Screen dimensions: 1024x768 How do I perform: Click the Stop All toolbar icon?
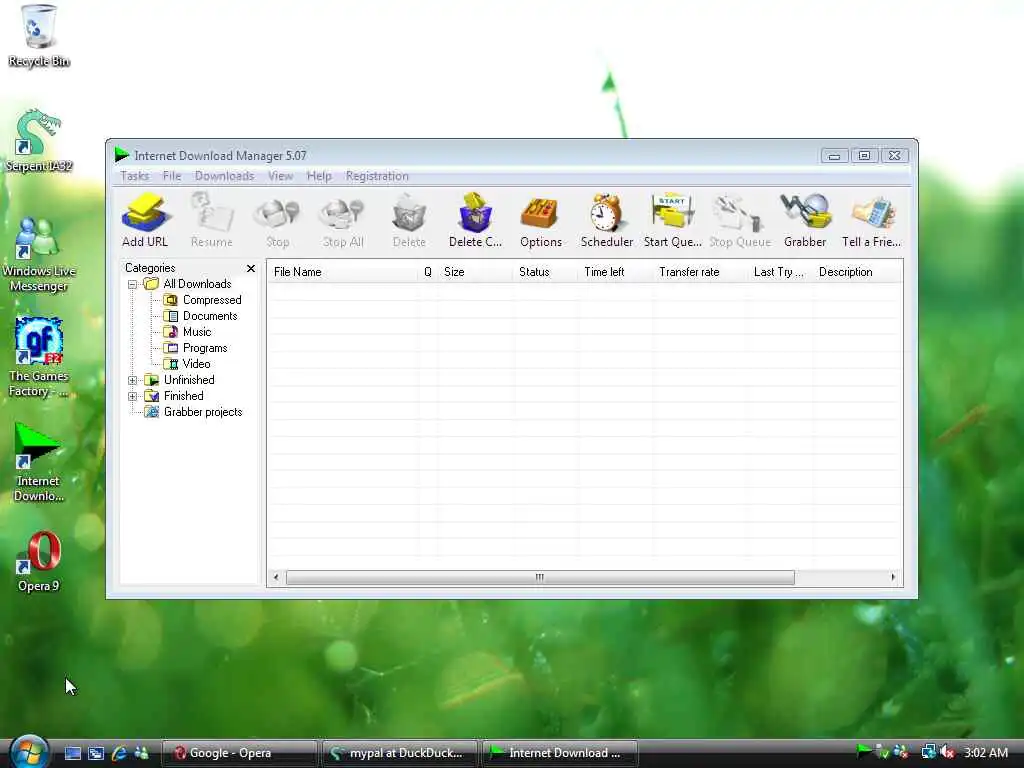coord(343,219)
